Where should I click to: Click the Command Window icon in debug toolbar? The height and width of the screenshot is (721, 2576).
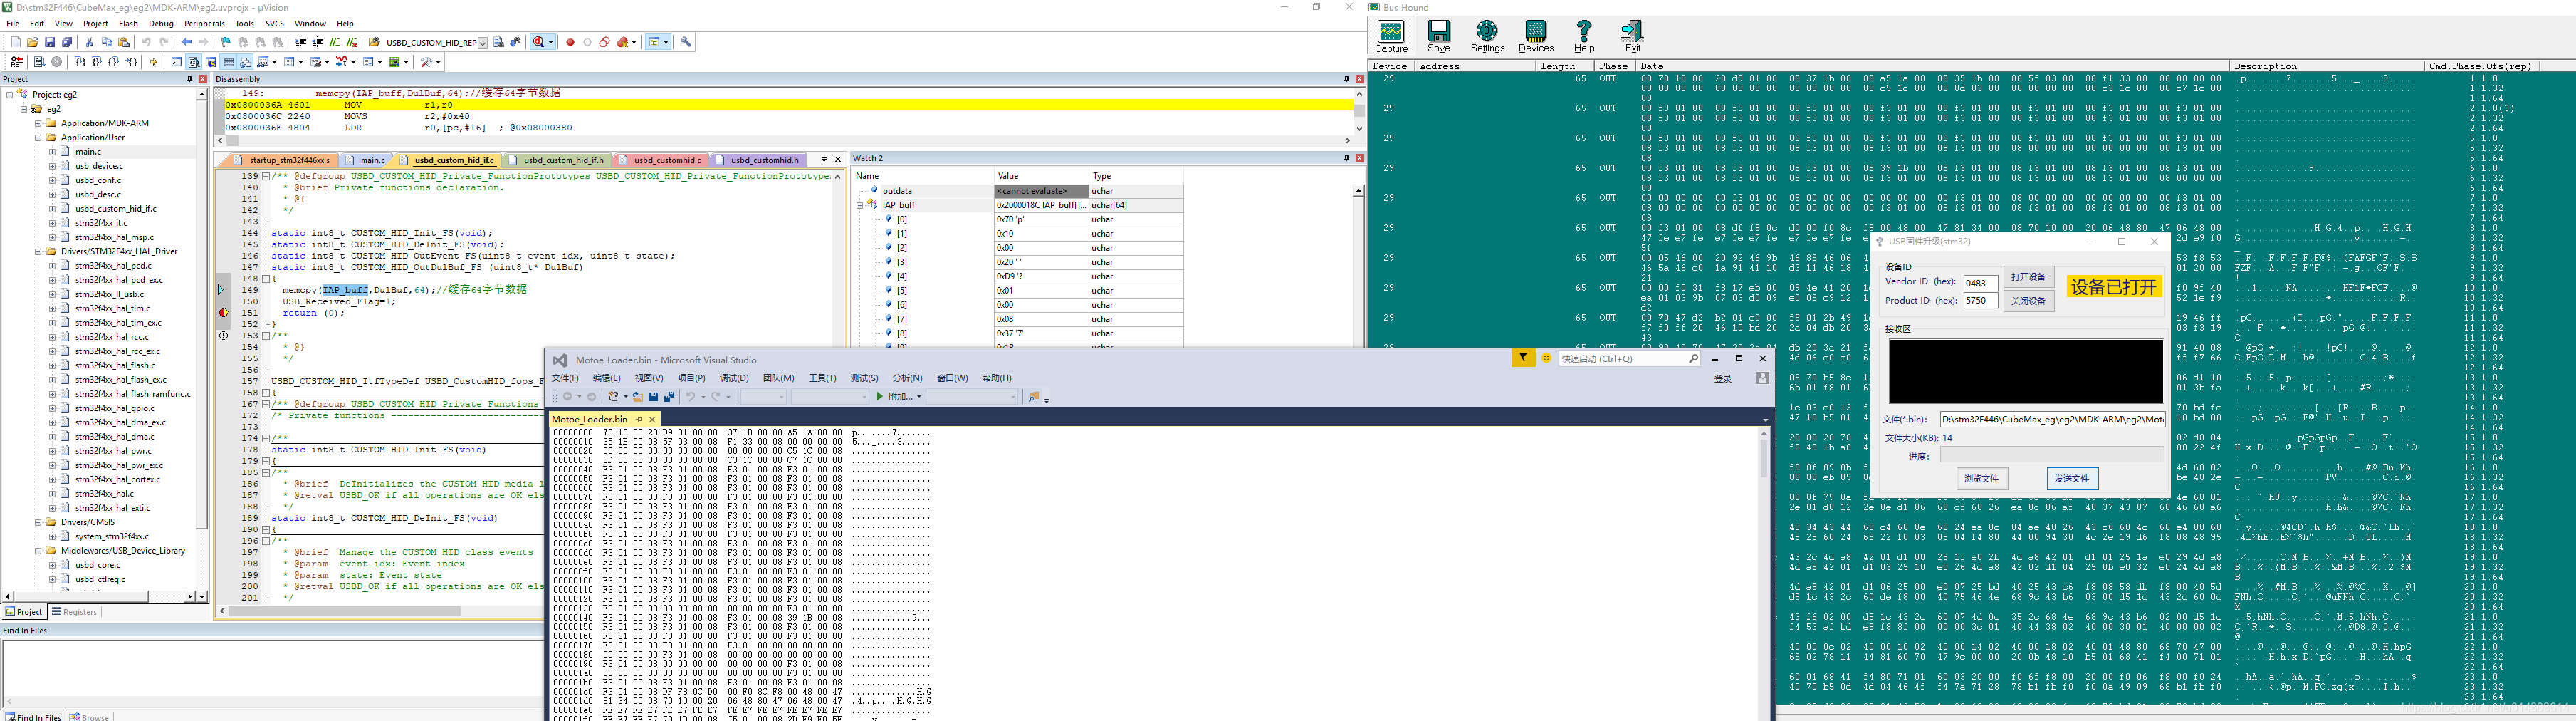pyautogui.click(x=177, y=62)
